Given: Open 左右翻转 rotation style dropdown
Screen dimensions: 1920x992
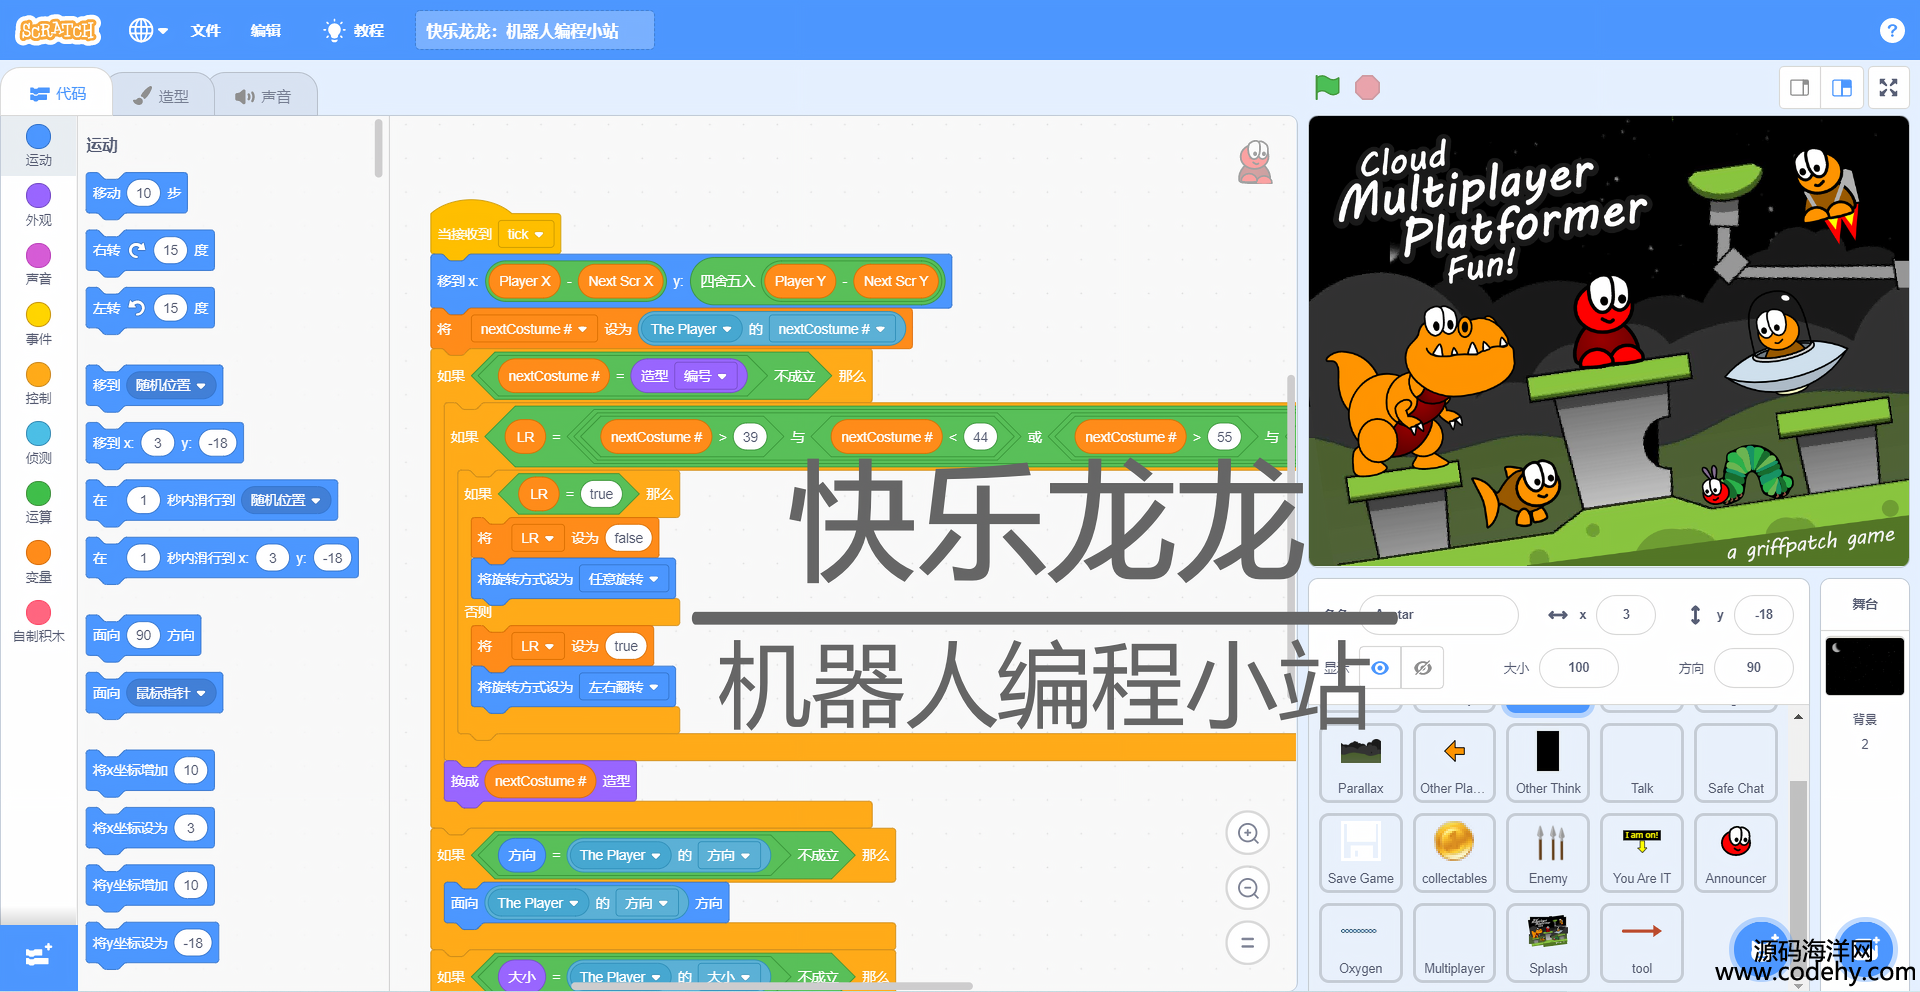Looking at the screenshot, I should pos(625,688).
